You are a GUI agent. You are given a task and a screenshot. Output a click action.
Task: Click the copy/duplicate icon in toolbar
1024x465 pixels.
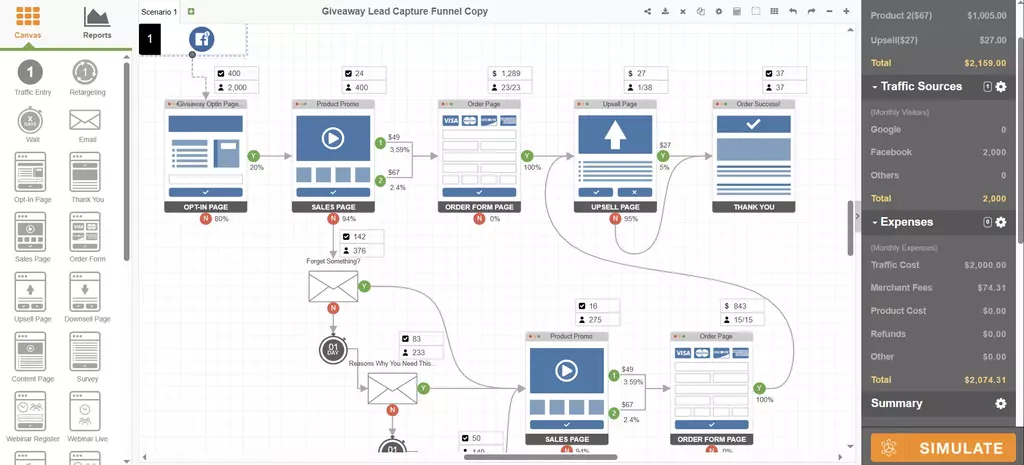click(700, 11)
